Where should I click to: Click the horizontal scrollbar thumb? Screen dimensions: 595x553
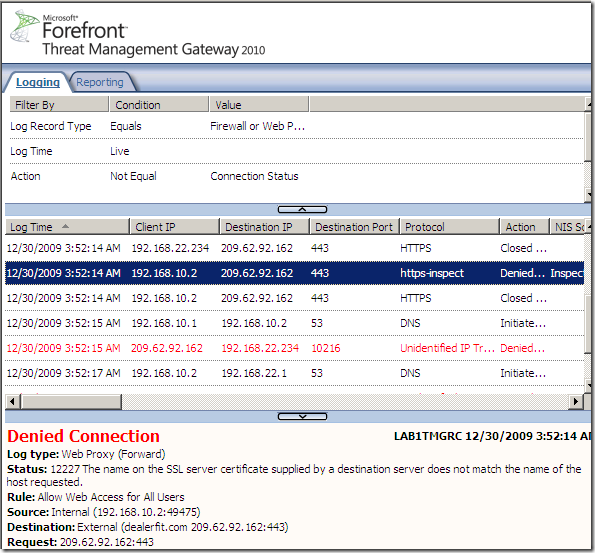(71, 401)
